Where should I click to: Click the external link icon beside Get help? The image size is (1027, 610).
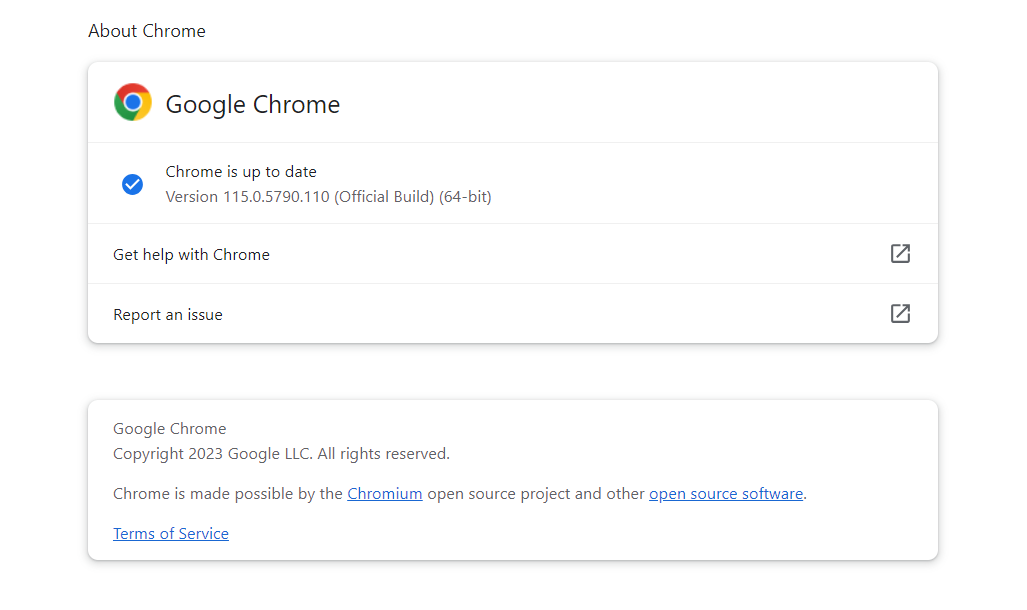[x=900, y=253]
